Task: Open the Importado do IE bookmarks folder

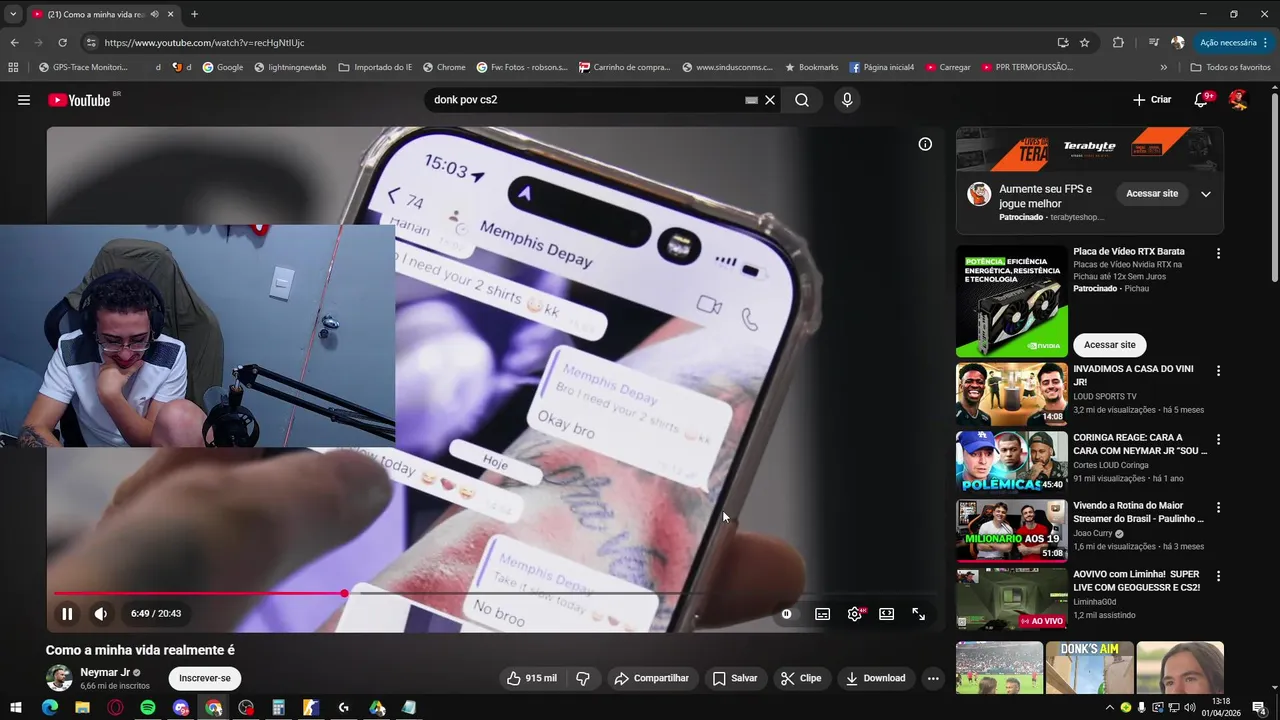Action: [375, 67]
